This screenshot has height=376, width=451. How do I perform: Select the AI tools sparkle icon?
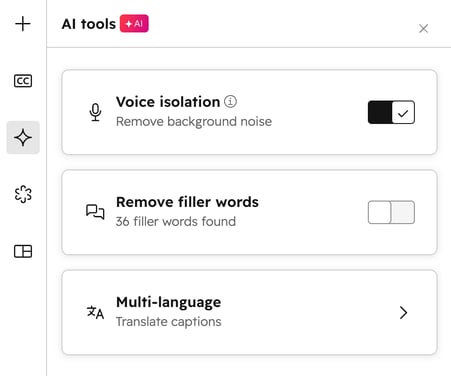pos(23,138)
